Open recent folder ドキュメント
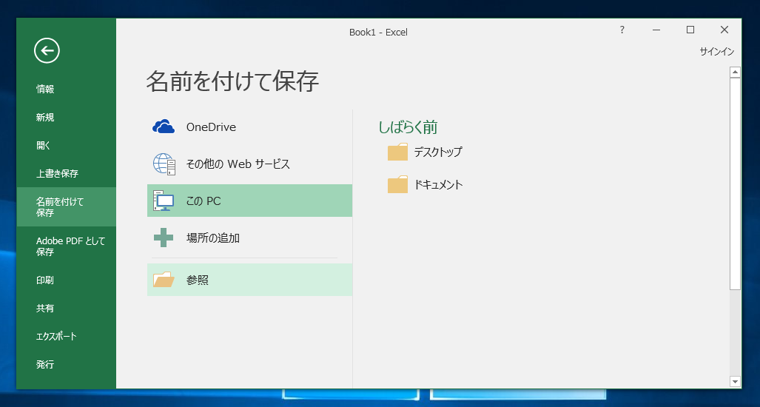 [438, 185]
